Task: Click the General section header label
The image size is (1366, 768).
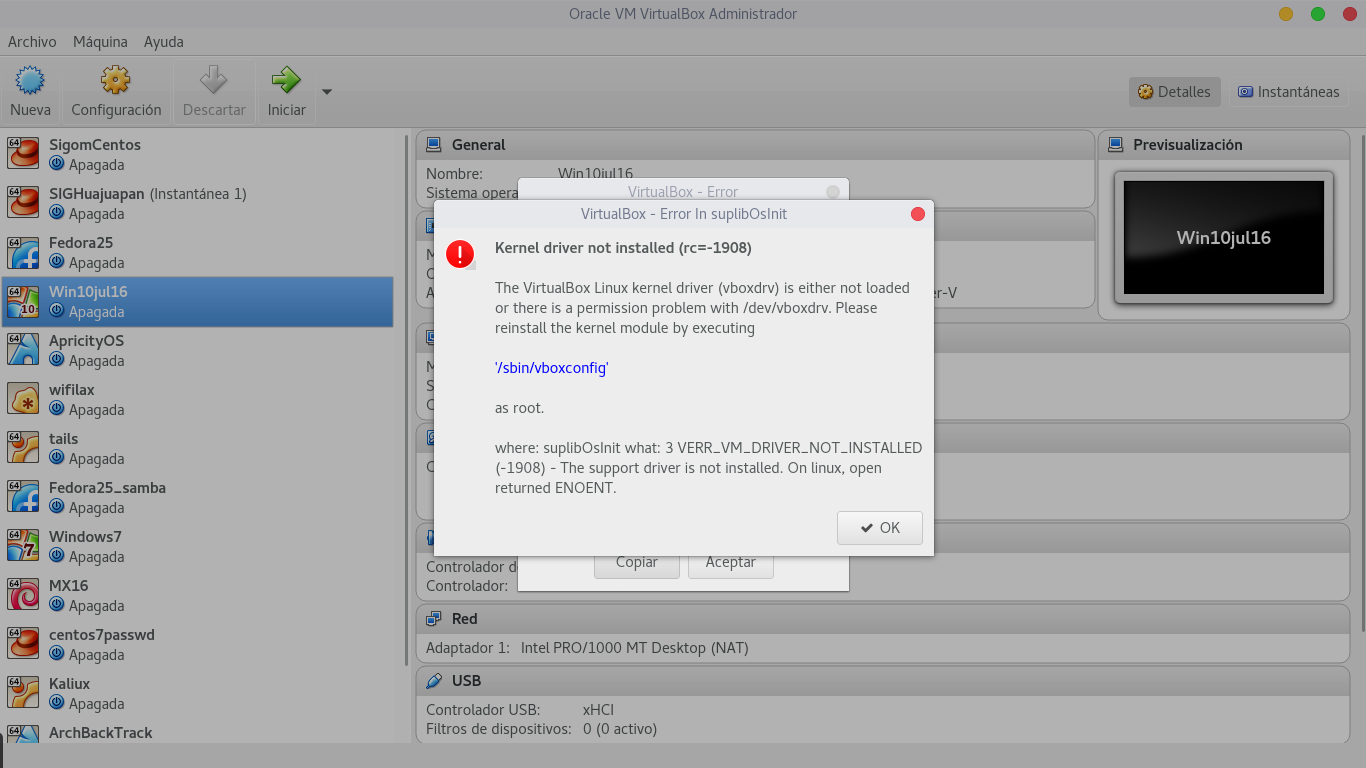Action: pyautogui.click(x=479, y=145)
